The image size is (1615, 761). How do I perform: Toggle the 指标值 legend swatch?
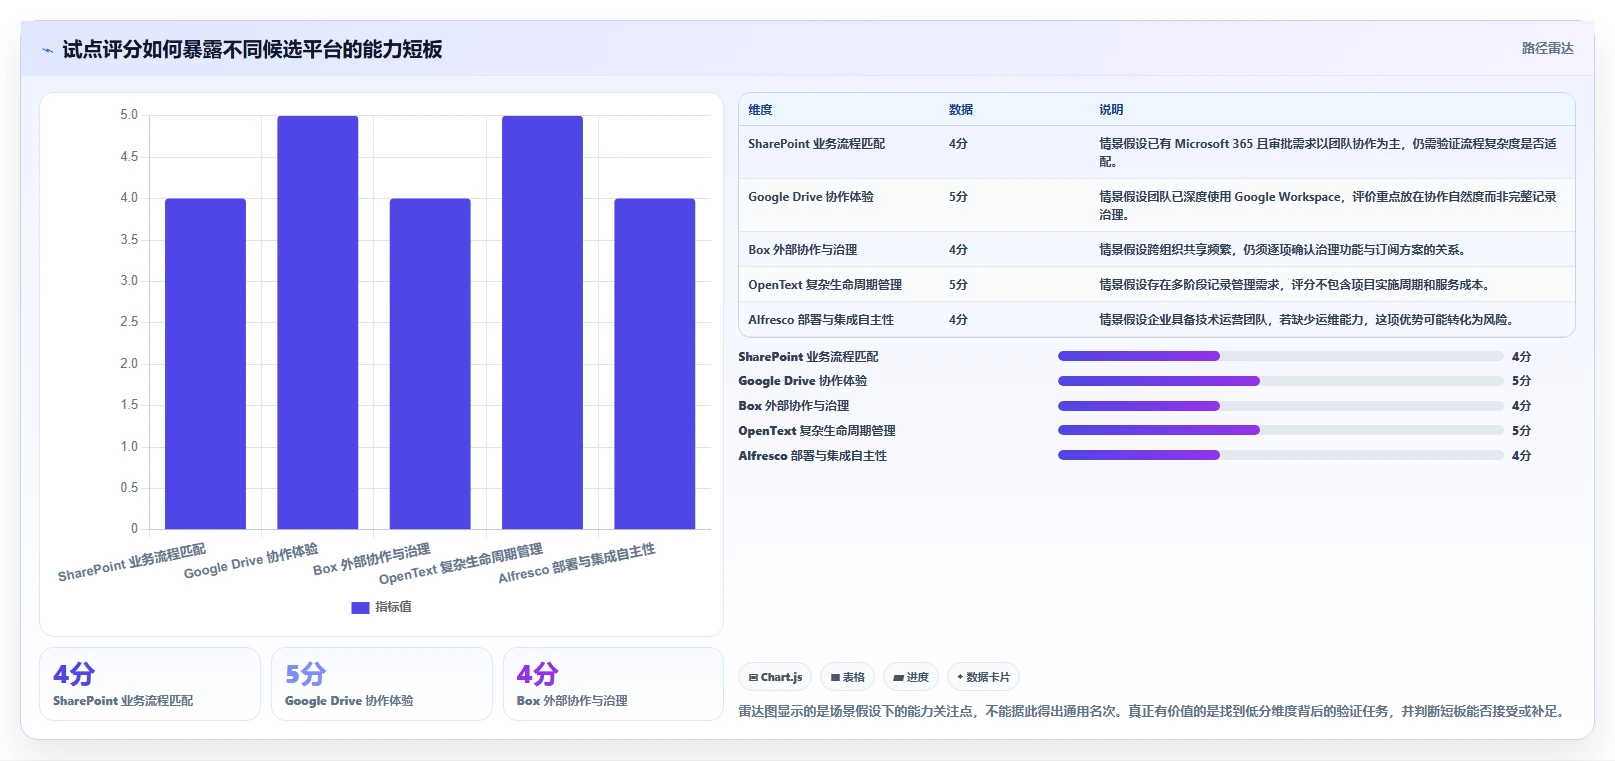(x=360, y=607)
